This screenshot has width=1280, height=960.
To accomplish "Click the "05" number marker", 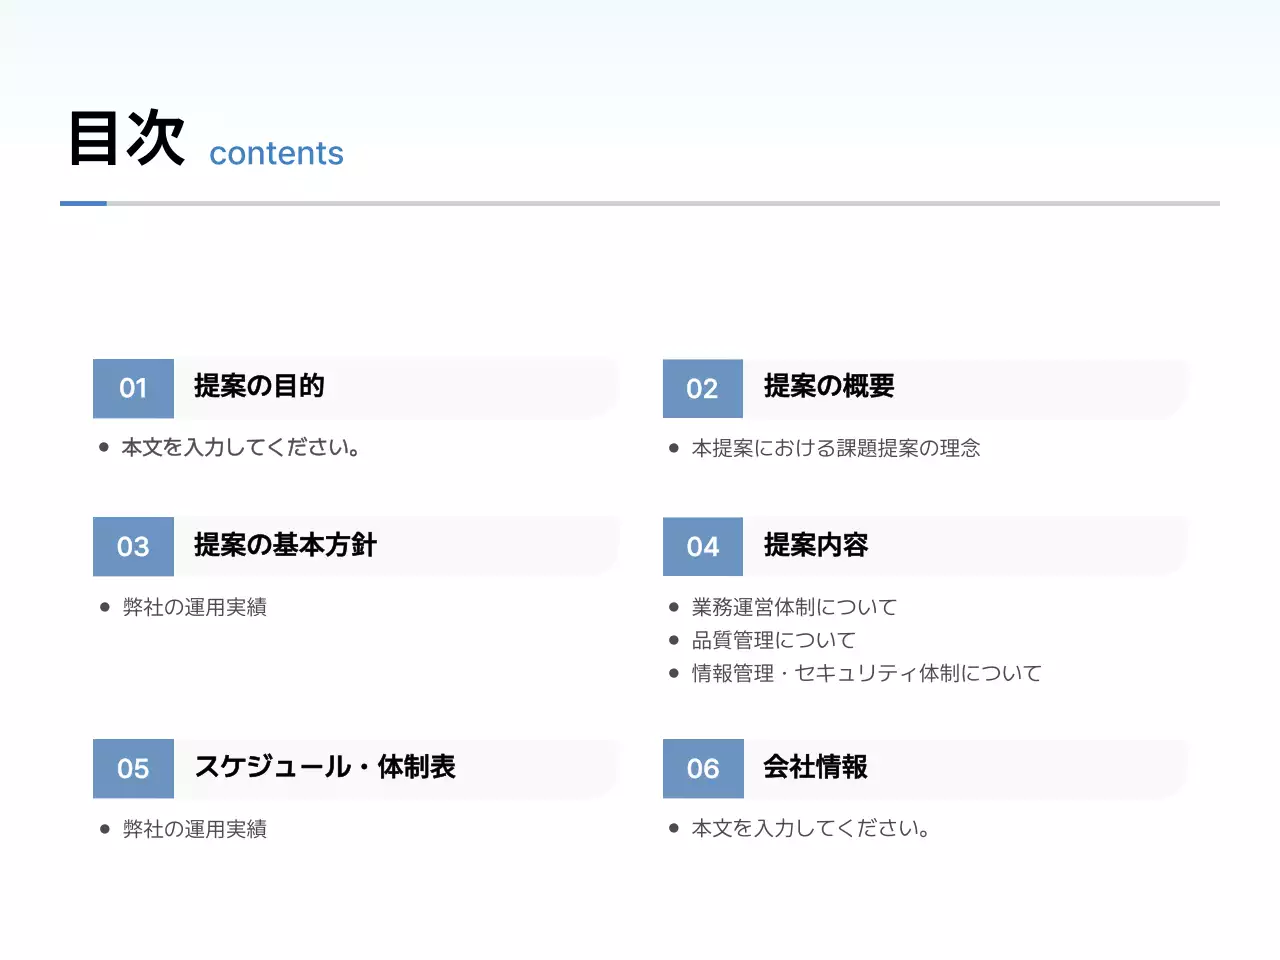I will (x=133, y=768).
